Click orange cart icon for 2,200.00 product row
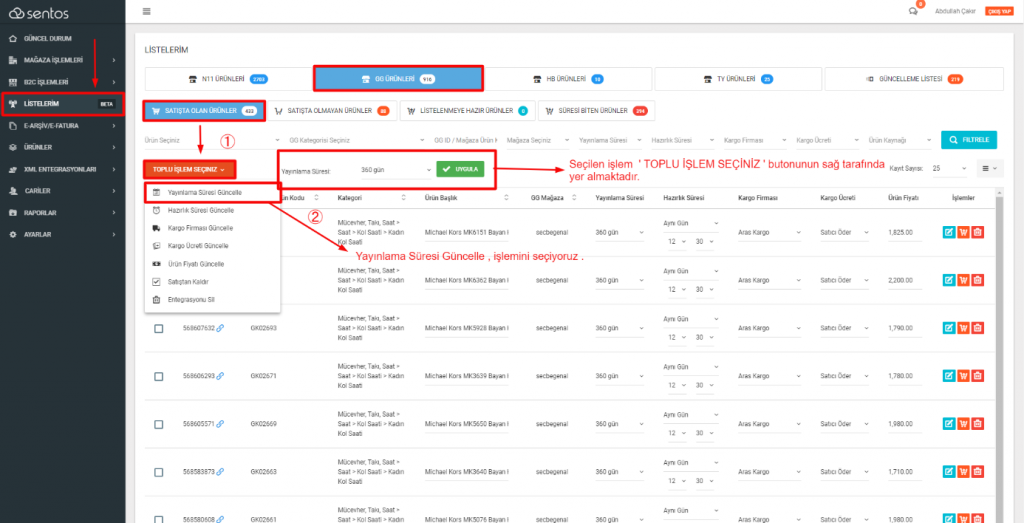This screenshot has height=523, width=1024. click(x=963, y=280)
